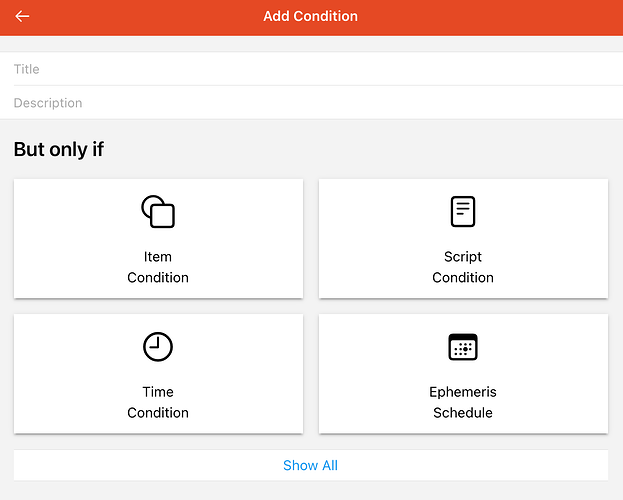Focus the Description input field
The image size is (623, 500).
[x=311, y=103]
